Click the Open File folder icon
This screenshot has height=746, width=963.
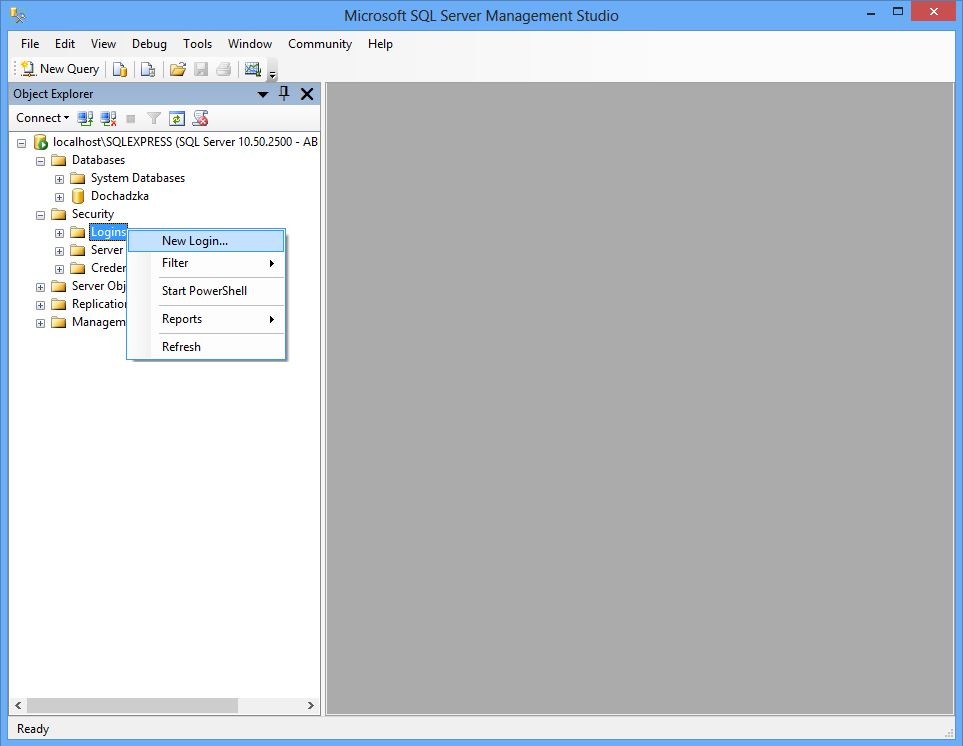click(178, 69)
